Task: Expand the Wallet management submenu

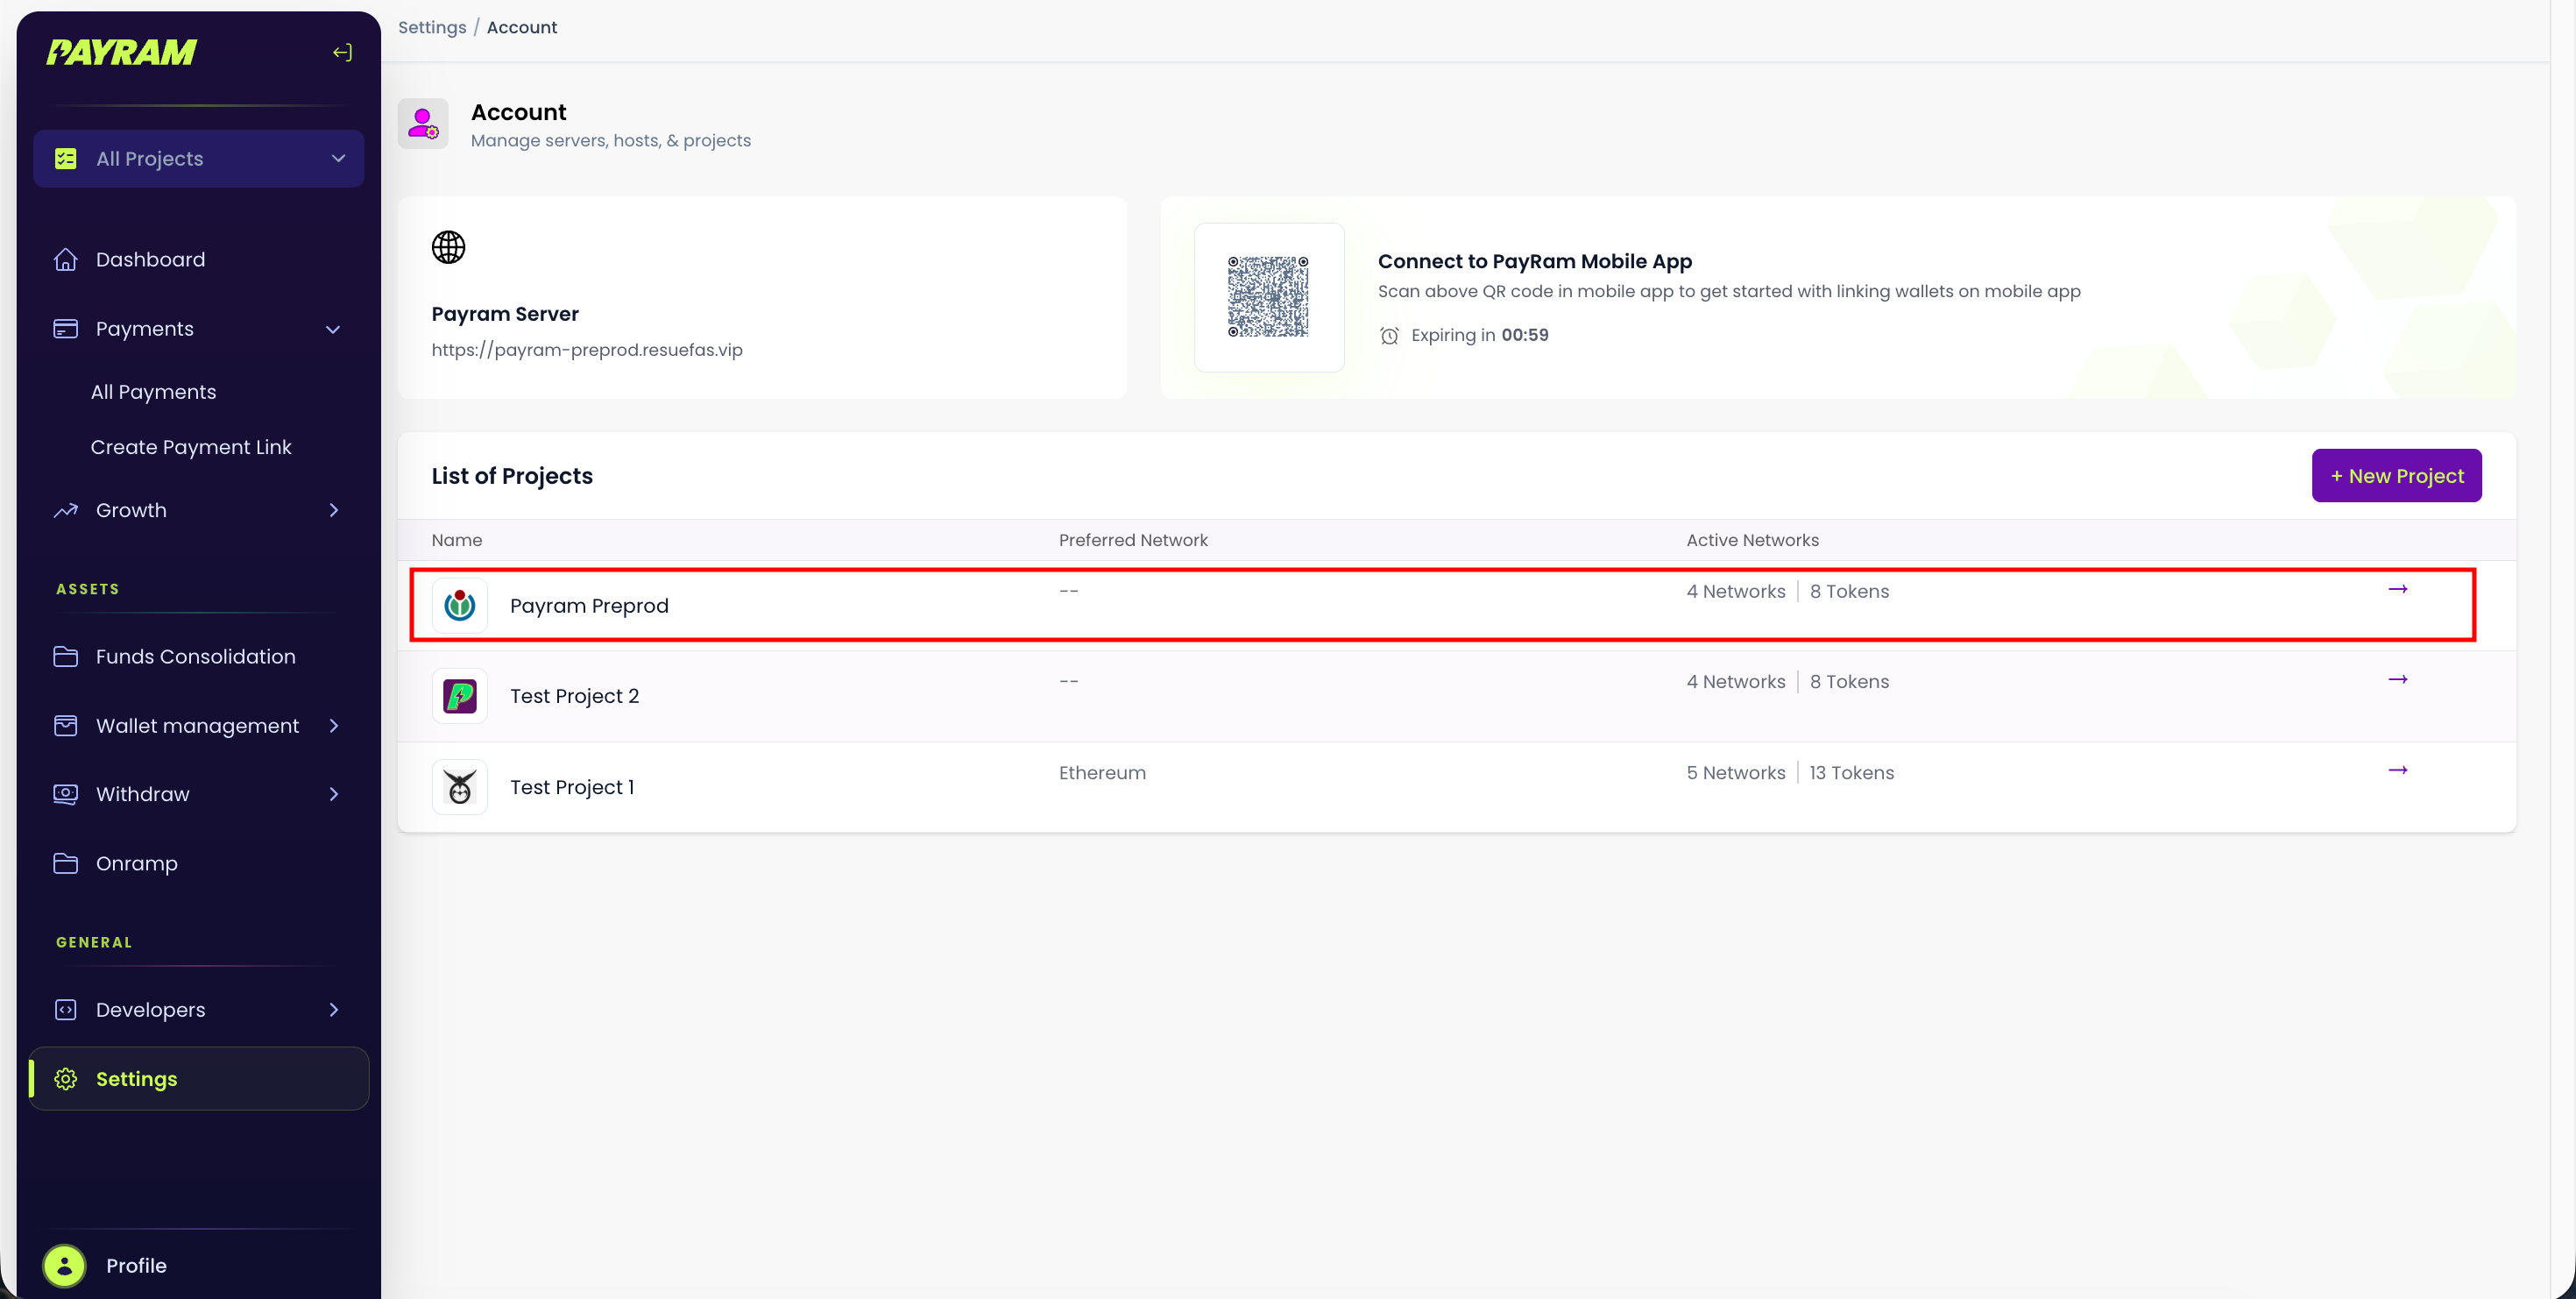Action: click(333, 726)
